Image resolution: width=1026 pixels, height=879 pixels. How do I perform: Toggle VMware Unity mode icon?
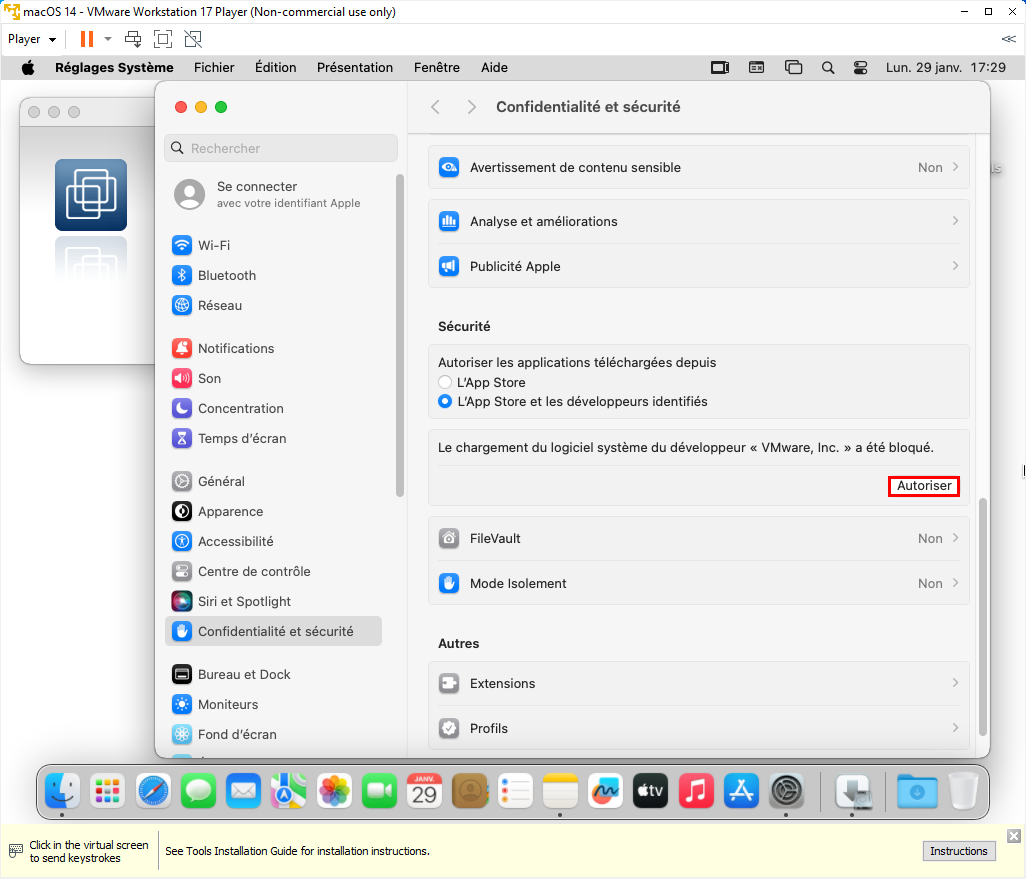click(x=193, y=39)
